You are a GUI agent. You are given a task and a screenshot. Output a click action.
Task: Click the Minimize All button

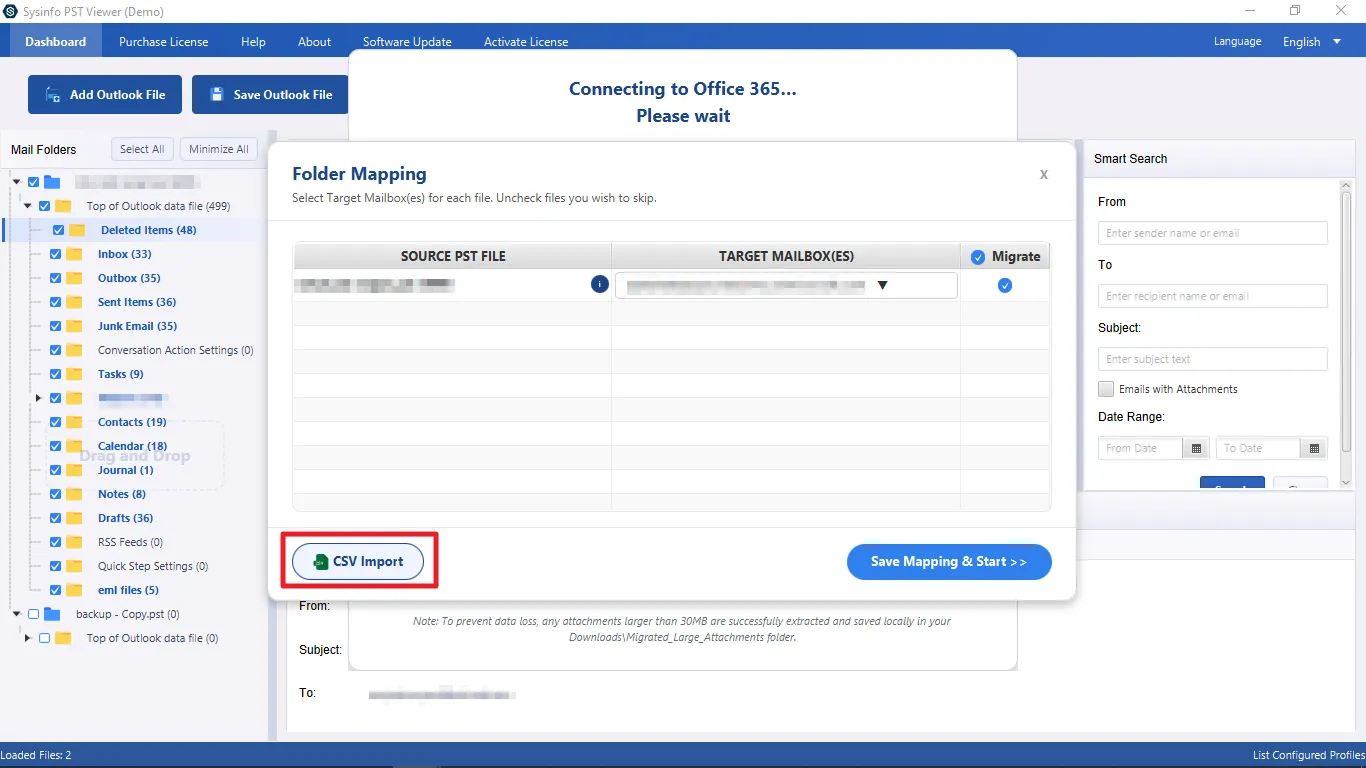(x=219, y=149)
